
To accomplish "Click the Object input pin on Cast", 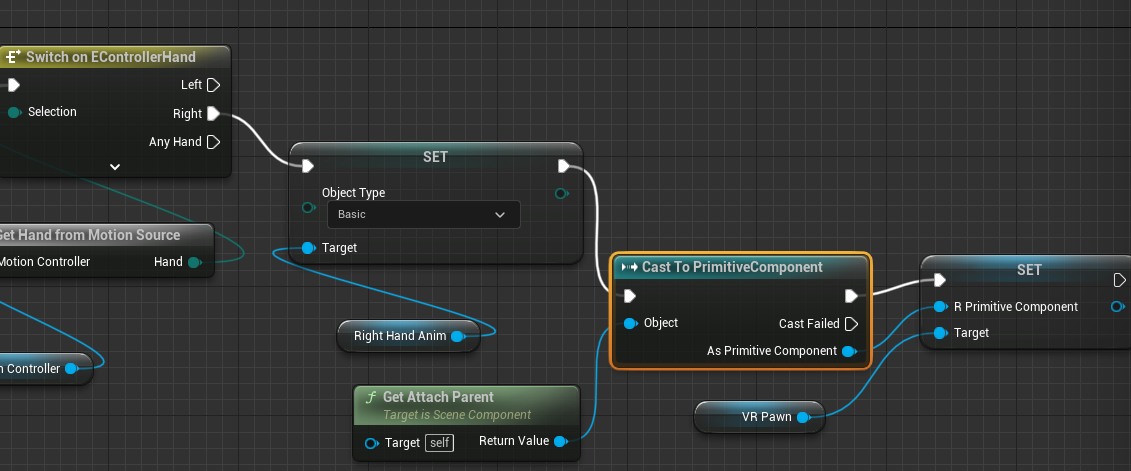I will [x=630, y=323].
